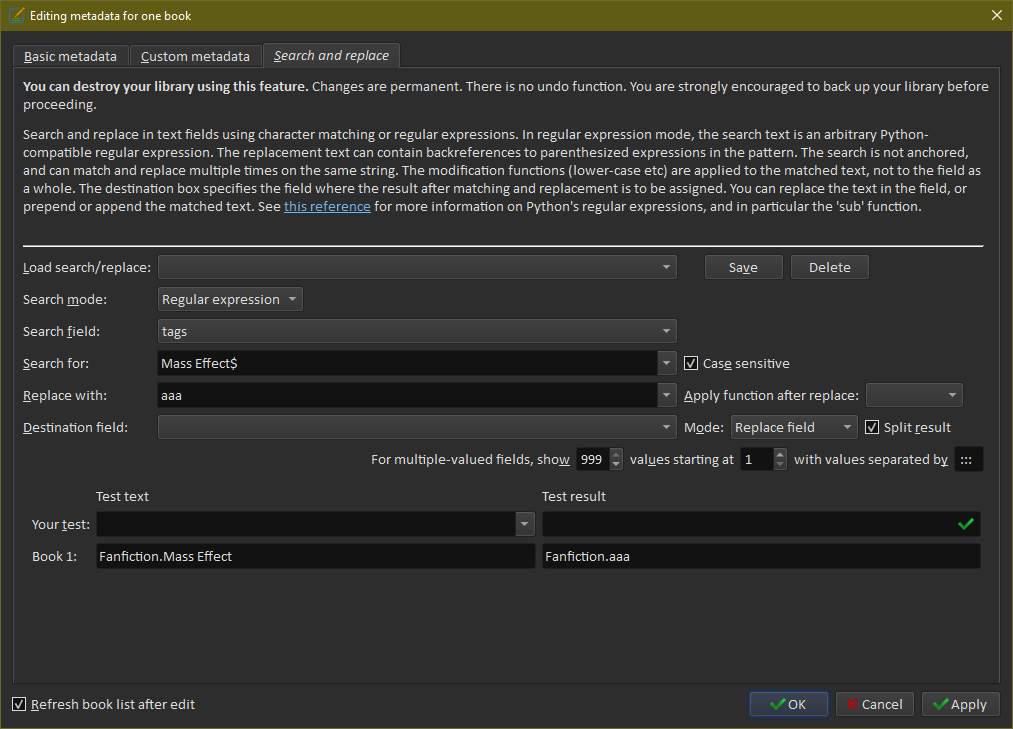The height and width of the screenshot is (729, 1013).
Task: Open the Load search/replace combo box
Action: tap(417, 267)
